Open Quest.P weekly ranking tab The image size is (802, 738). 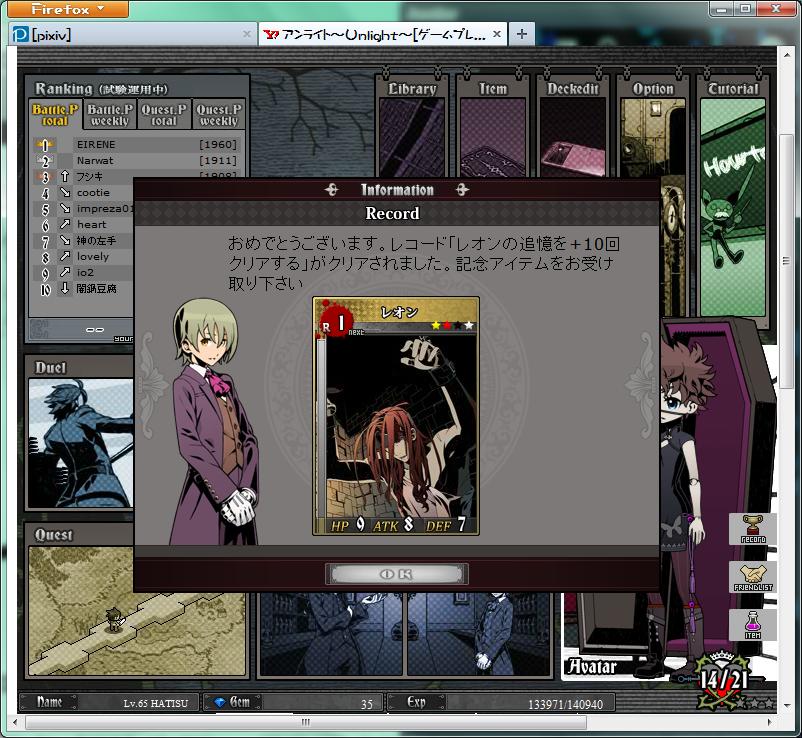coord(219,115)
